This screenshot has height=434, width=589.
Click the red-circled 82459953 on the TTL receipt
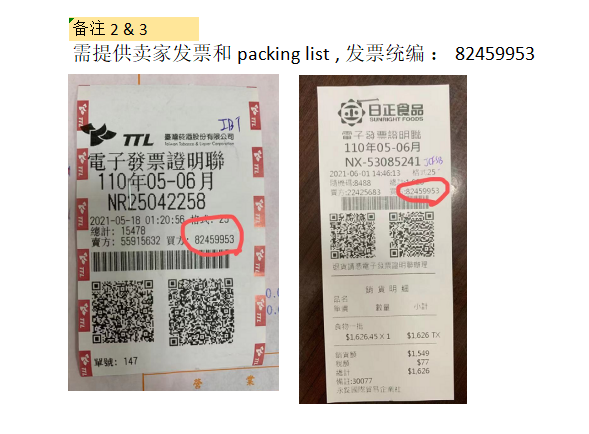tap(214, 239)
